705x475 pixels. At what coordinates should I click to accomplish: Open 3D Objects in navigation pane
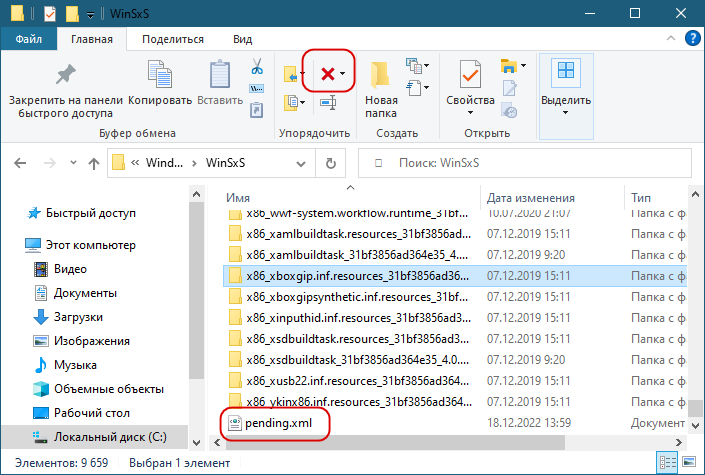[x=109, y=389]
